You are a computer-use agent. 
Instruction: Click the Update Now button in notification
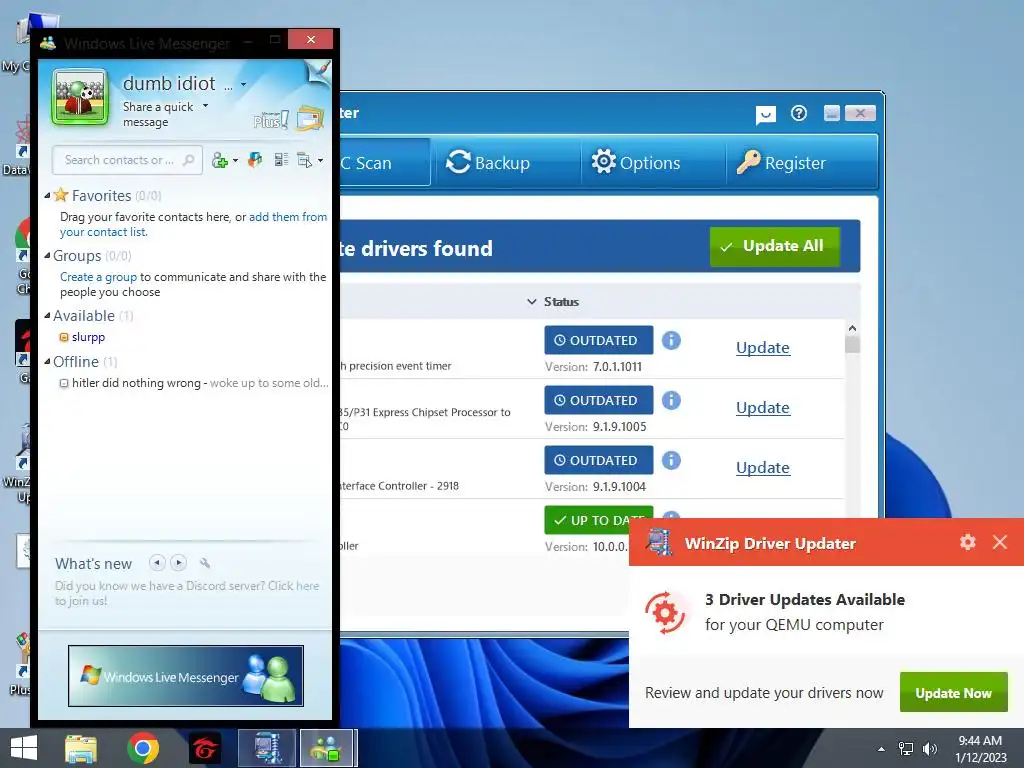coord(953,692)
